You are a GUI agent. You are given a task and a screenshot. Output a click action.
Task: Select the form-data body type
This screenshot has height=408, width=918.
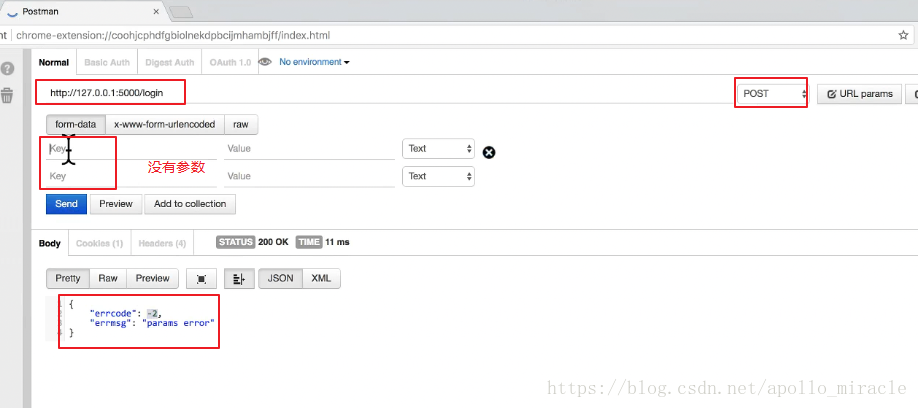pos(76,125)
